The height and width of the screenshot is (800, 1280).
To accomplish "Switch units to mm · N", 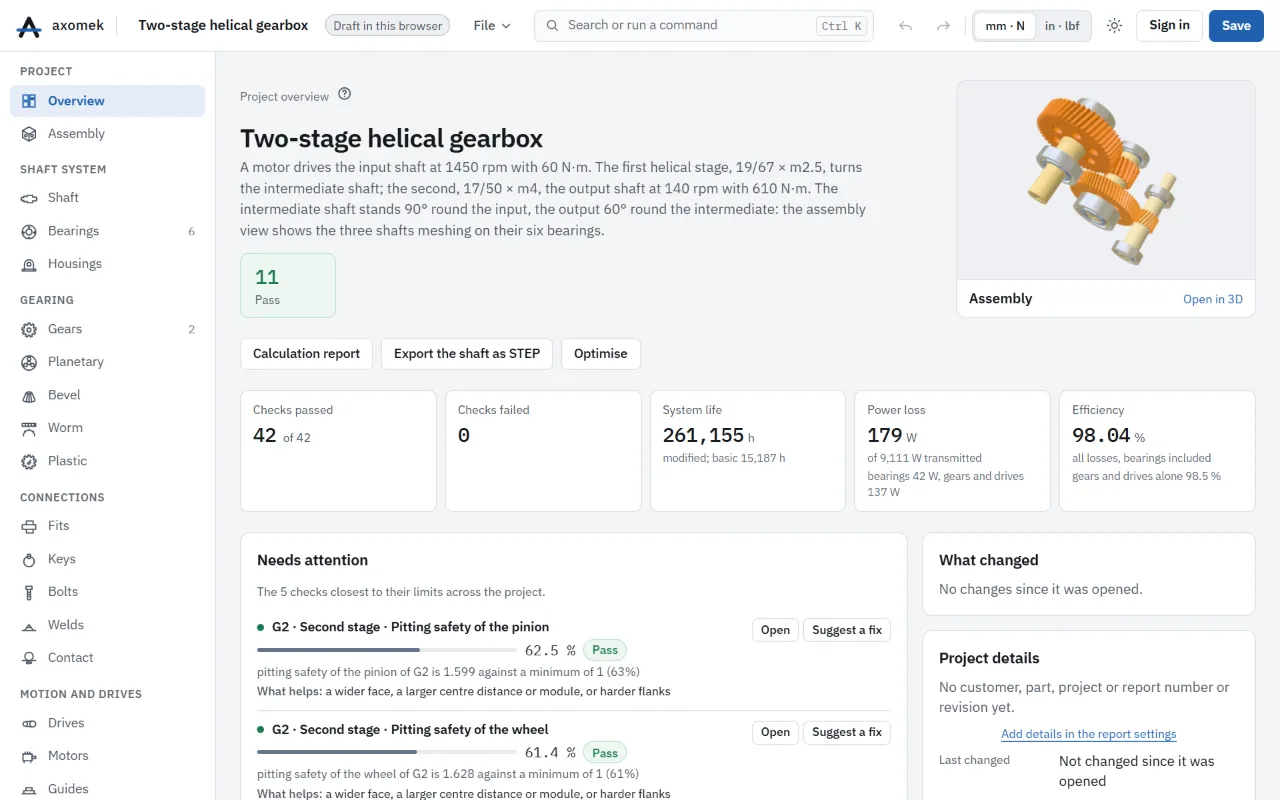I will (x=1005, y=26).
